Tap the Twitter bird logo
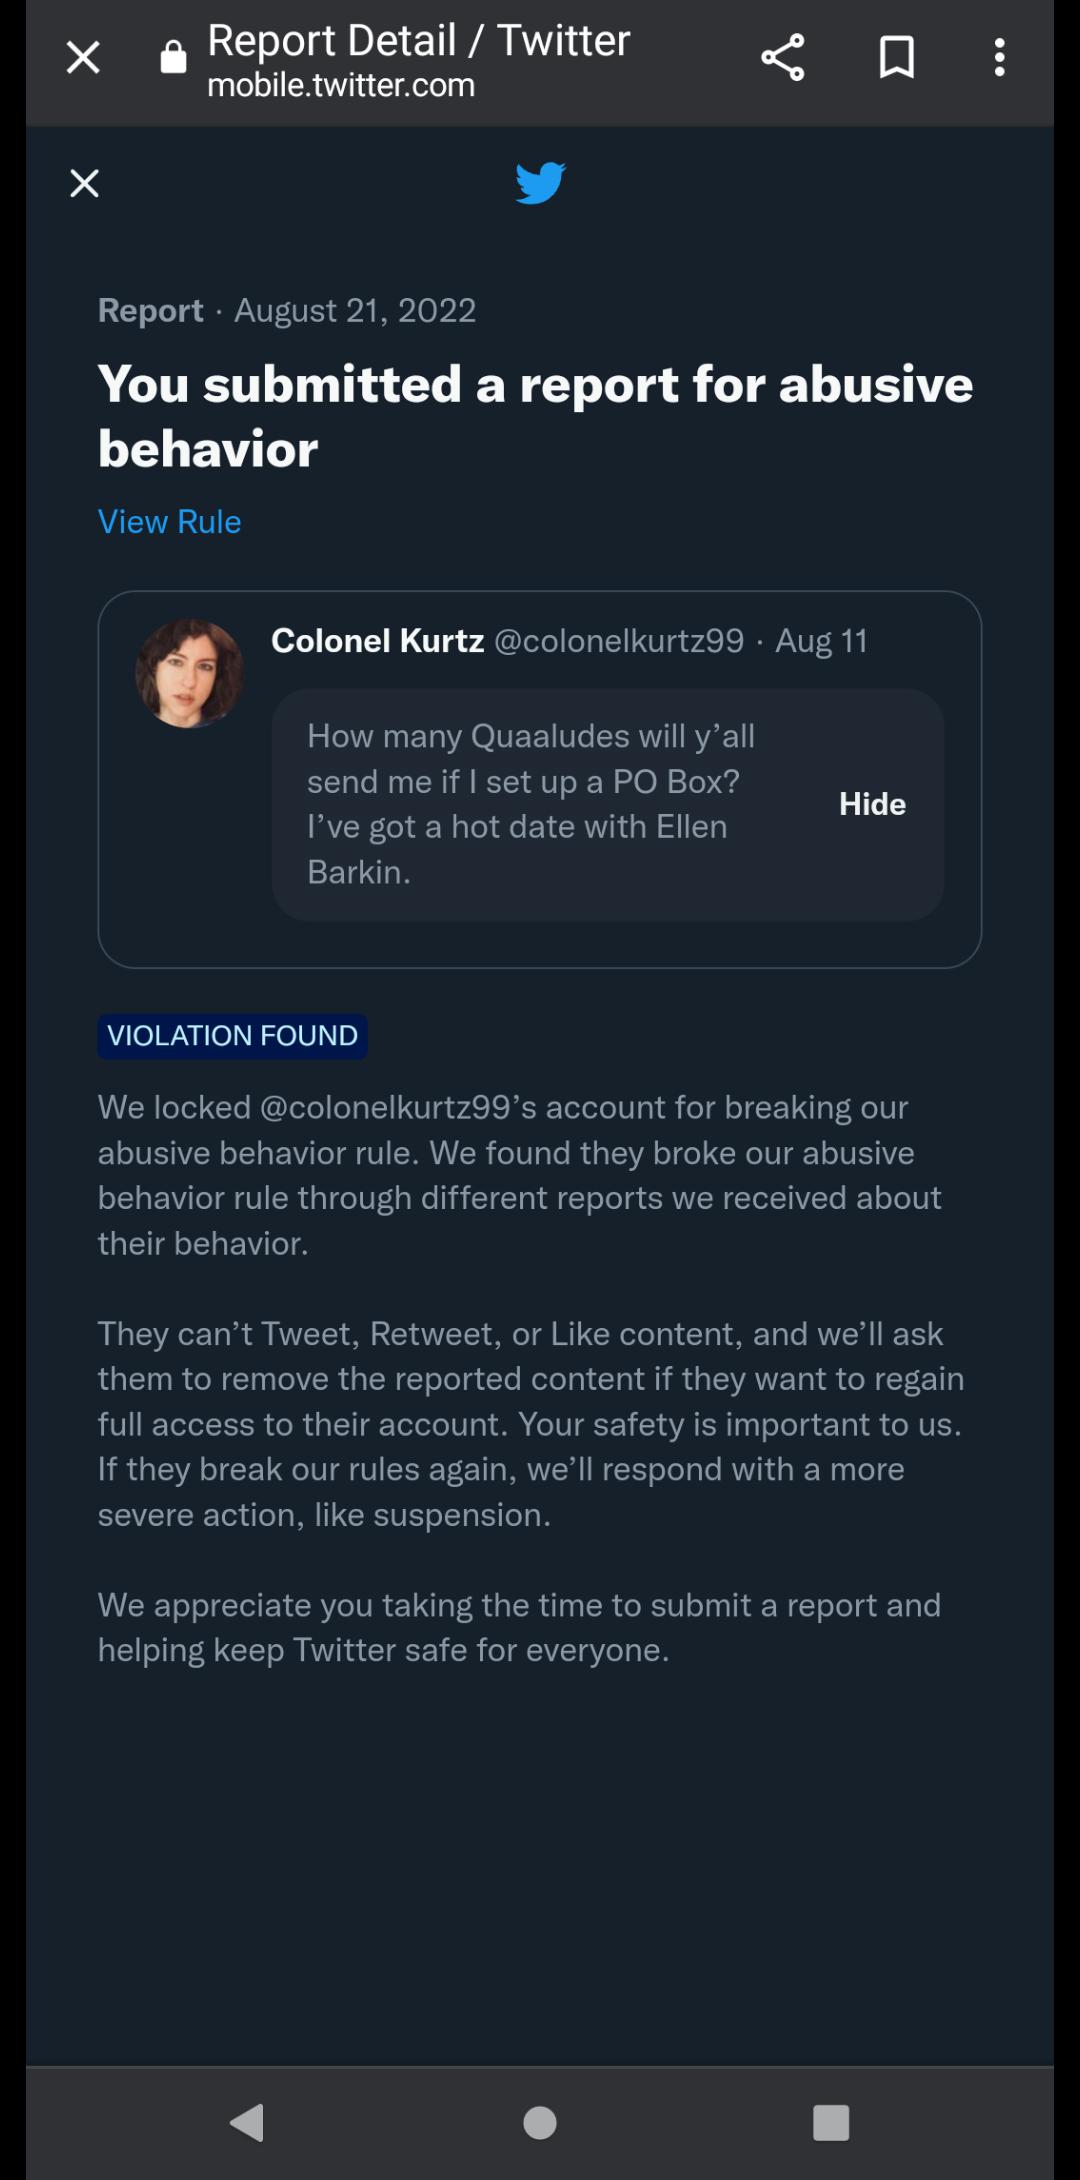The image size is (1080, 2180). [x=540, y=183]
